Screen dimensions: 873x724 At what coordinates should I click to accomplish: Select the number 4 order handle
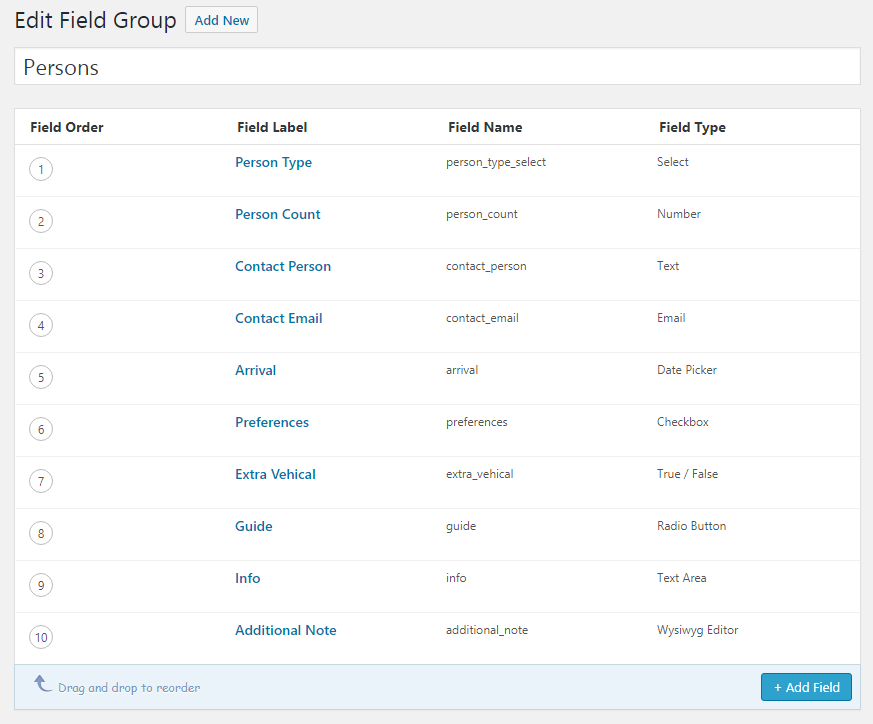pyautogui.click(x=41, y=325)
